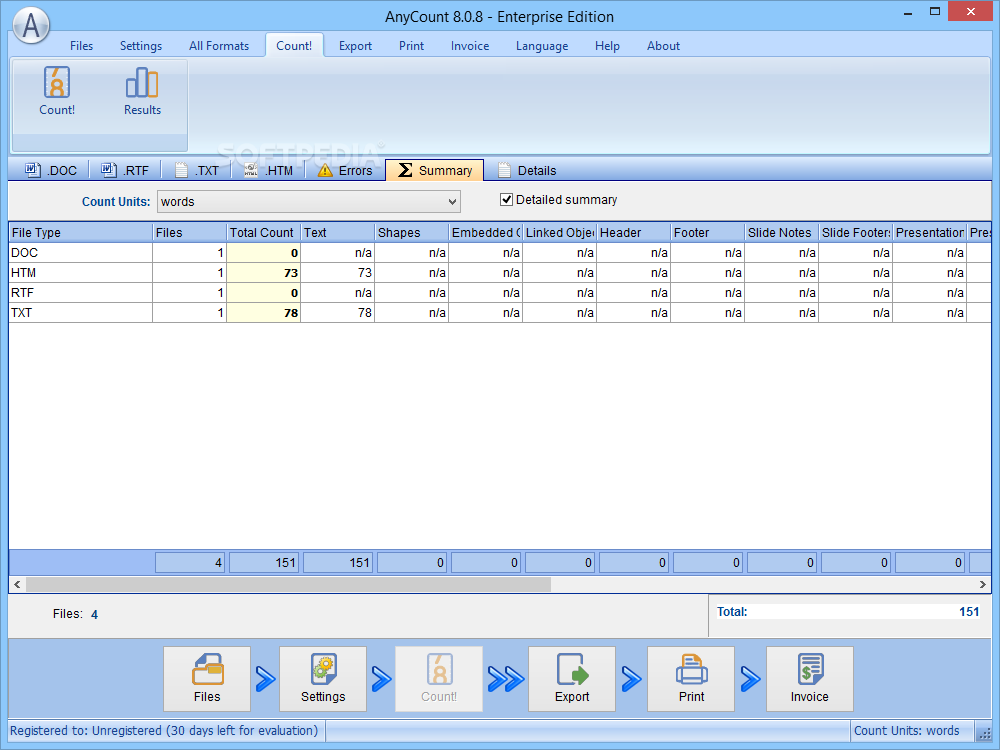Click the page icon on .TXT tab
Viewport: 1000px width, 750px height.
[182, 170]
